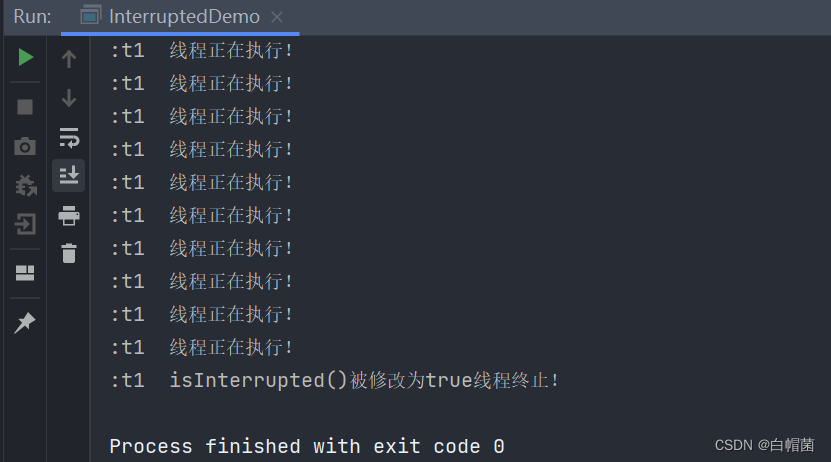Image resolution: width=831 pixels, height=462 pixels.
Task: Click the exit arrow icon
Action: (x=25, y=224)
